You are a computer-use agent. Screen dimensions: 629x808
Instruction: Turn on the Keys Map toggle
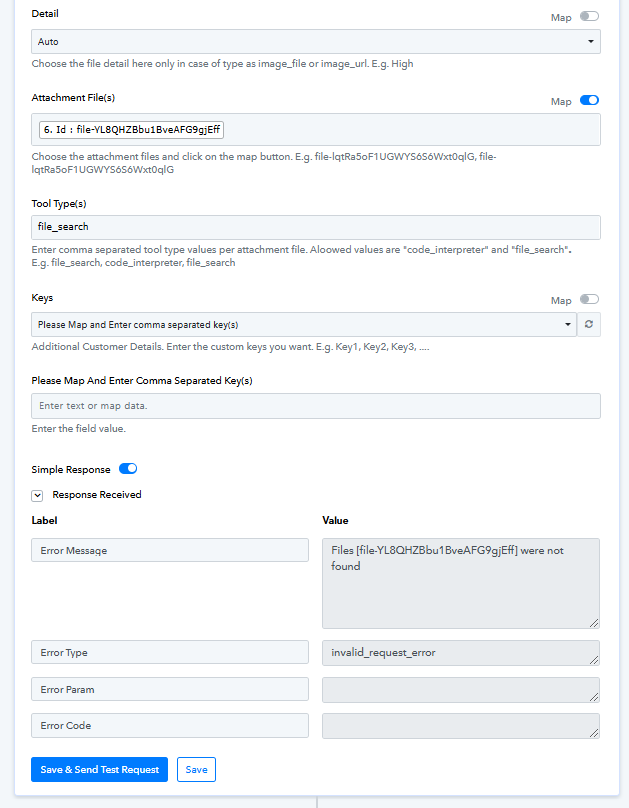589,299
